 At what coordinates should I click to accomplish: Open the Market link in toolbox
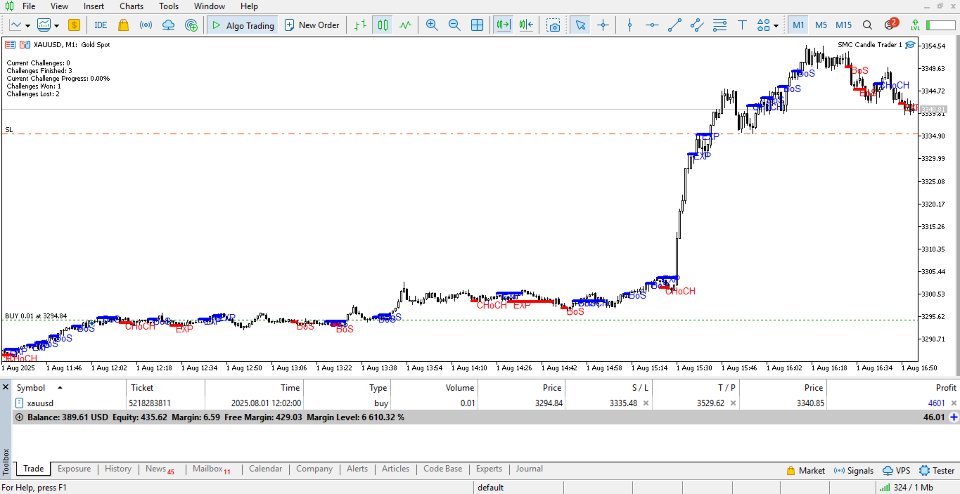point(806,469)
